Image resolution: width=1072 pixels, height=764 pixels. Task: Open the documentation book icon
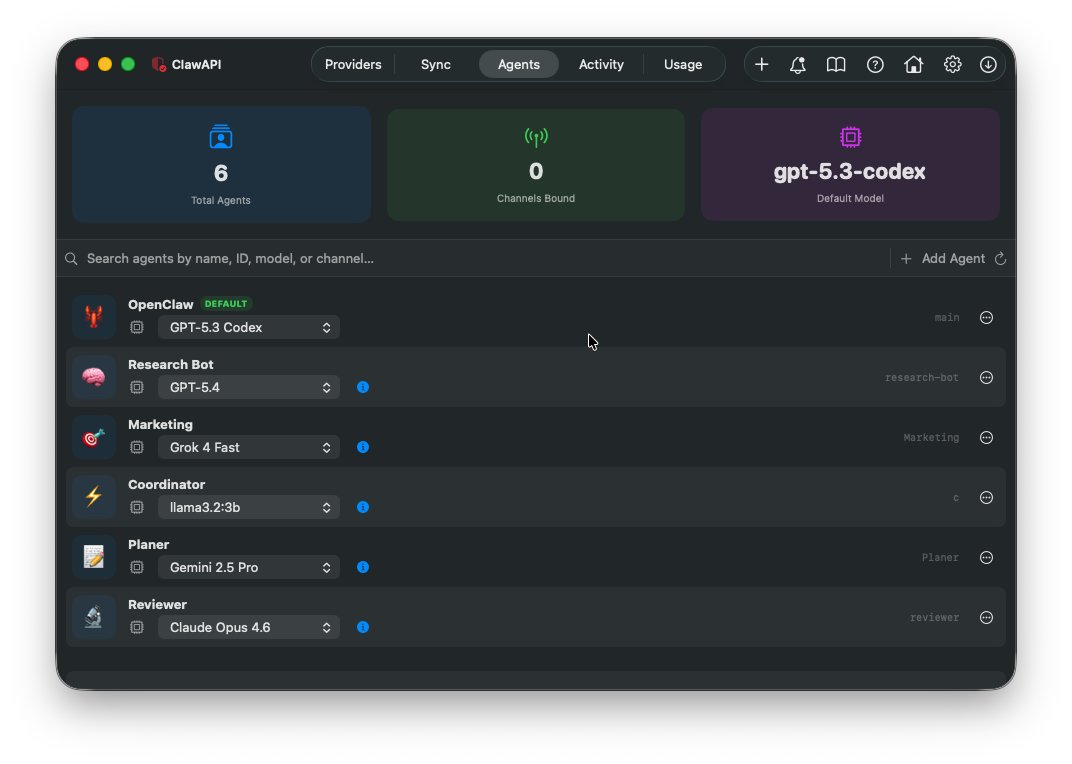pyautogui.click(x=835, y=64)
